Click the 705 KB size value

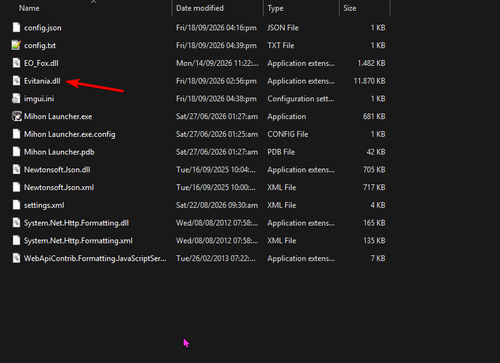click(x=374, y=169)
